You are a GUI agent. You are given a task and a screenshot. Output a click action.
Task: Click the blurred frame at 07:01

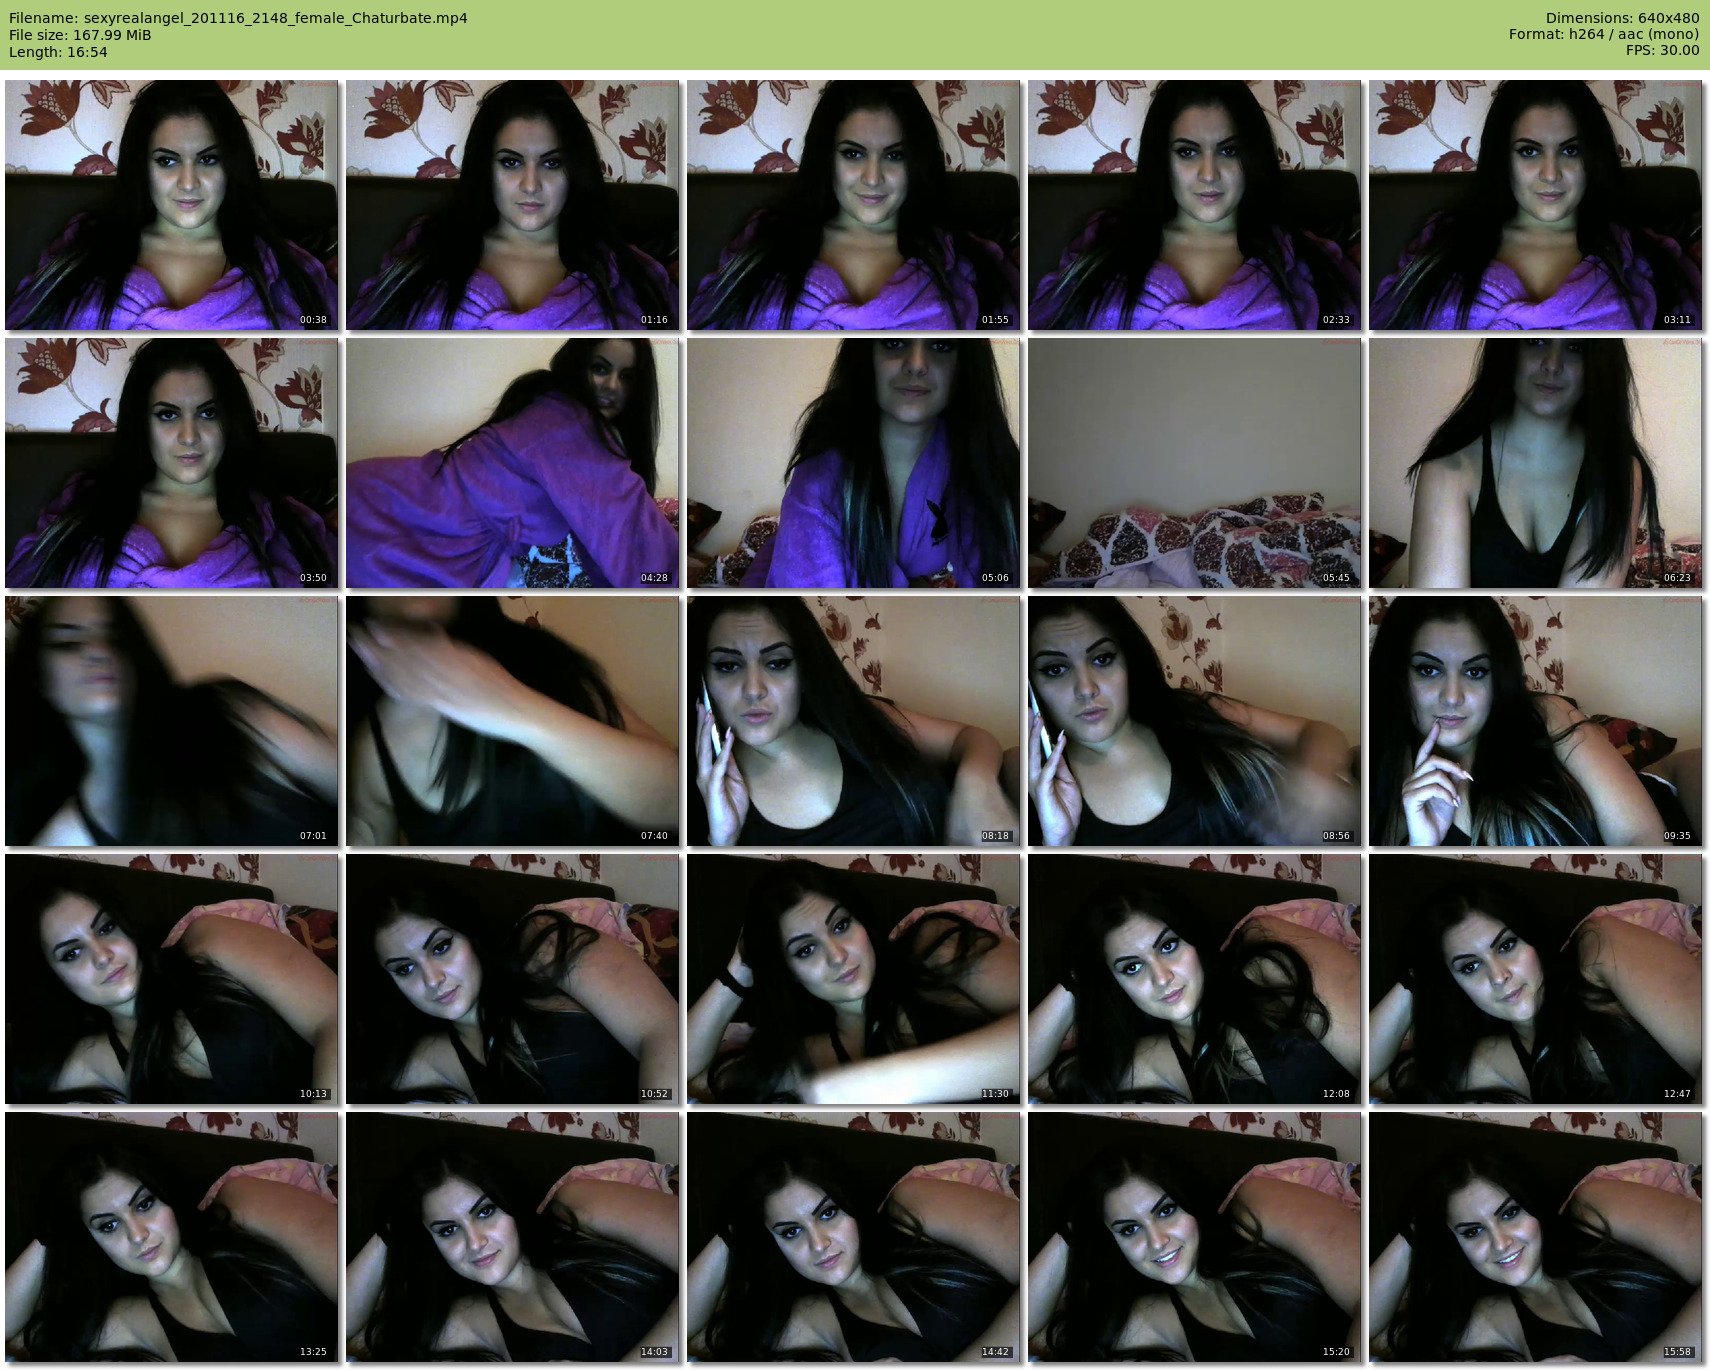pyautogui.click(x=171, y=721)
